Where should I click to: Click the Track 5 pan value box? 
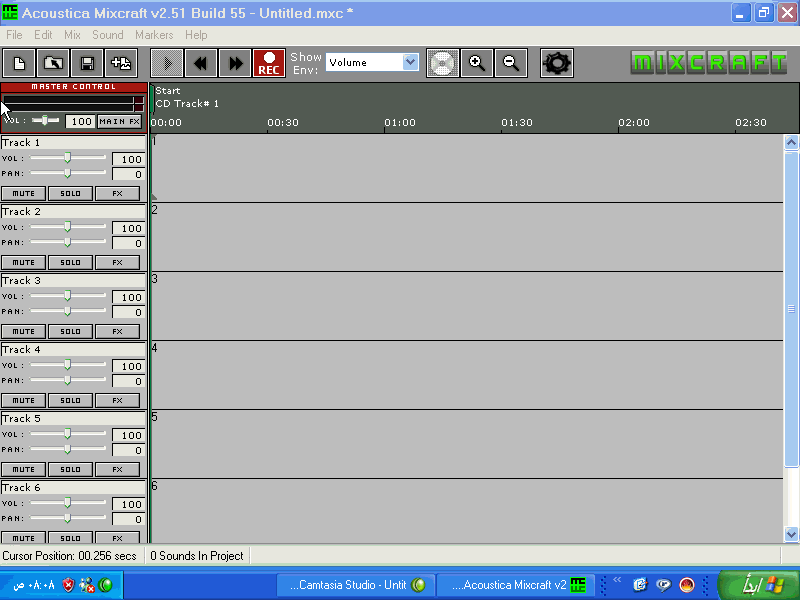128,451
